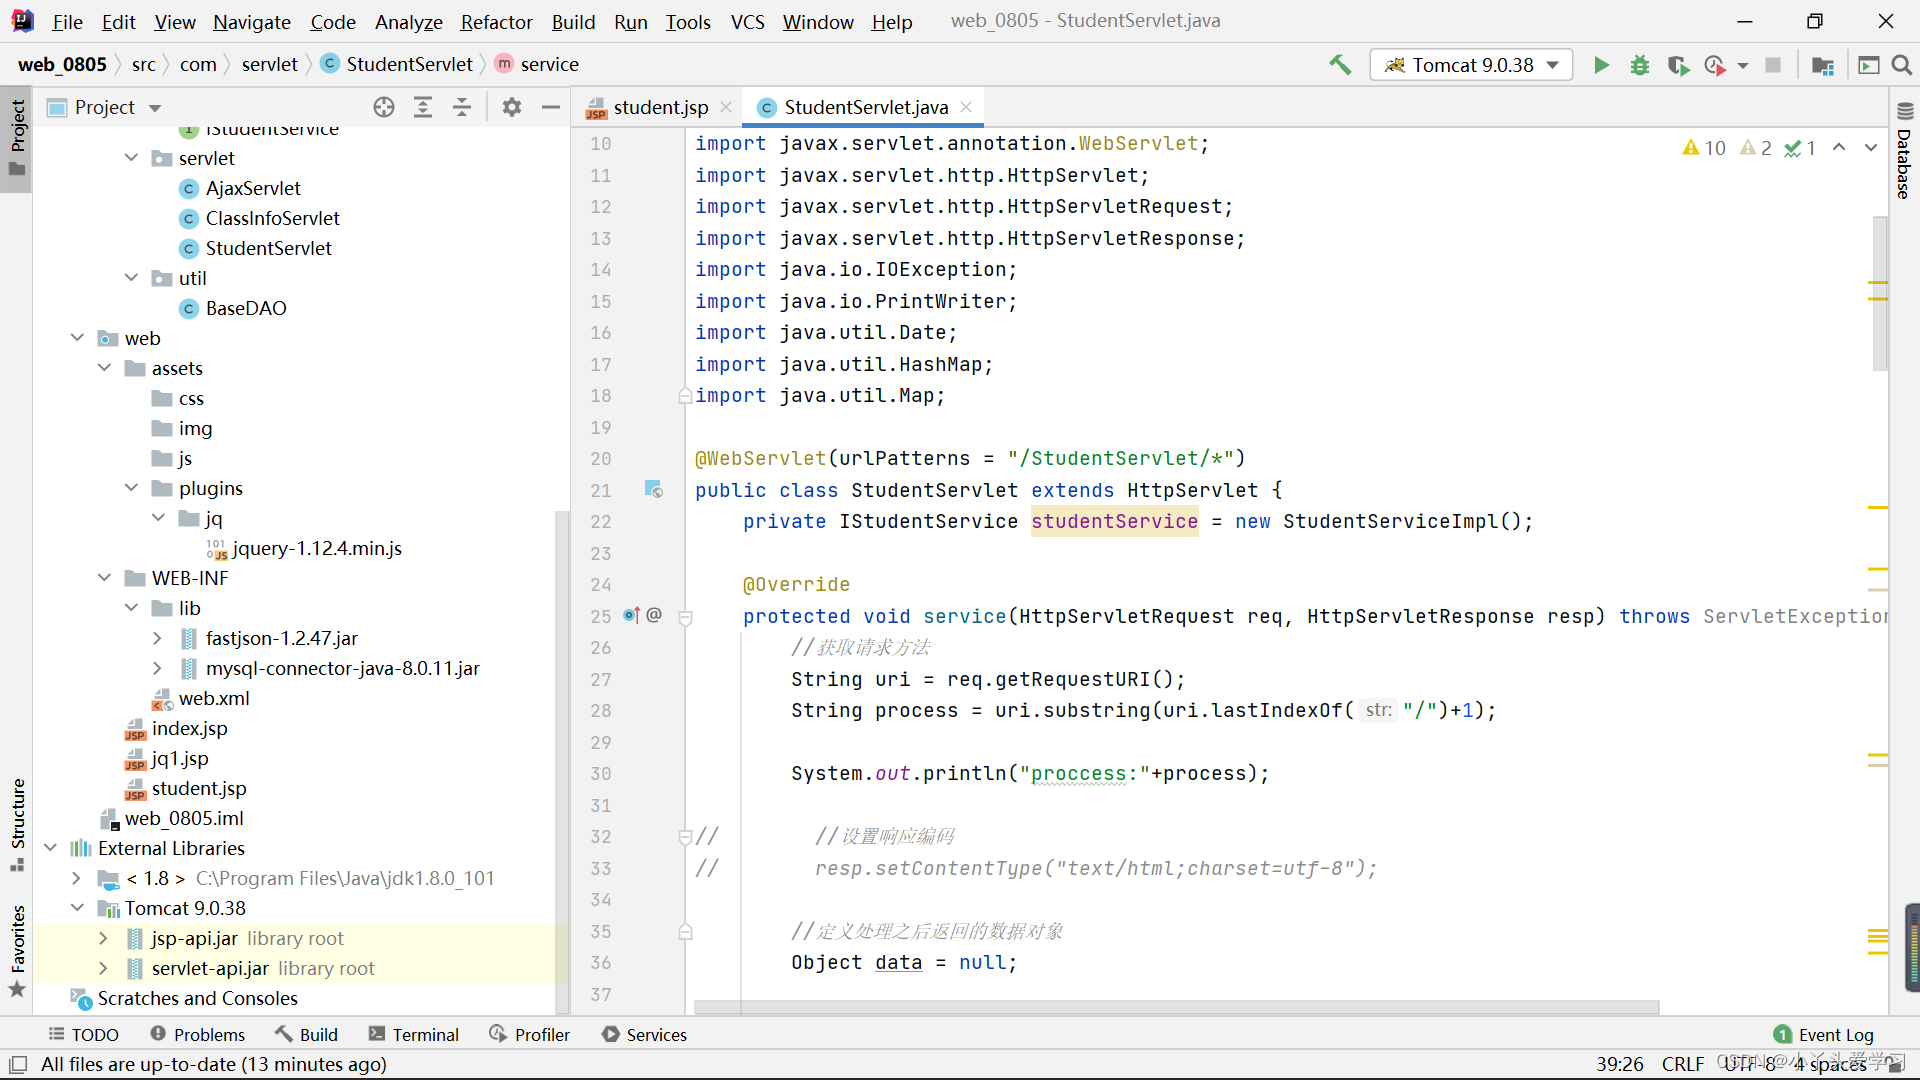Viewport: 1920px width, 1080px height.
Task: Click the Project tree vertical scrollbar
Action: (x=561, y=760)
